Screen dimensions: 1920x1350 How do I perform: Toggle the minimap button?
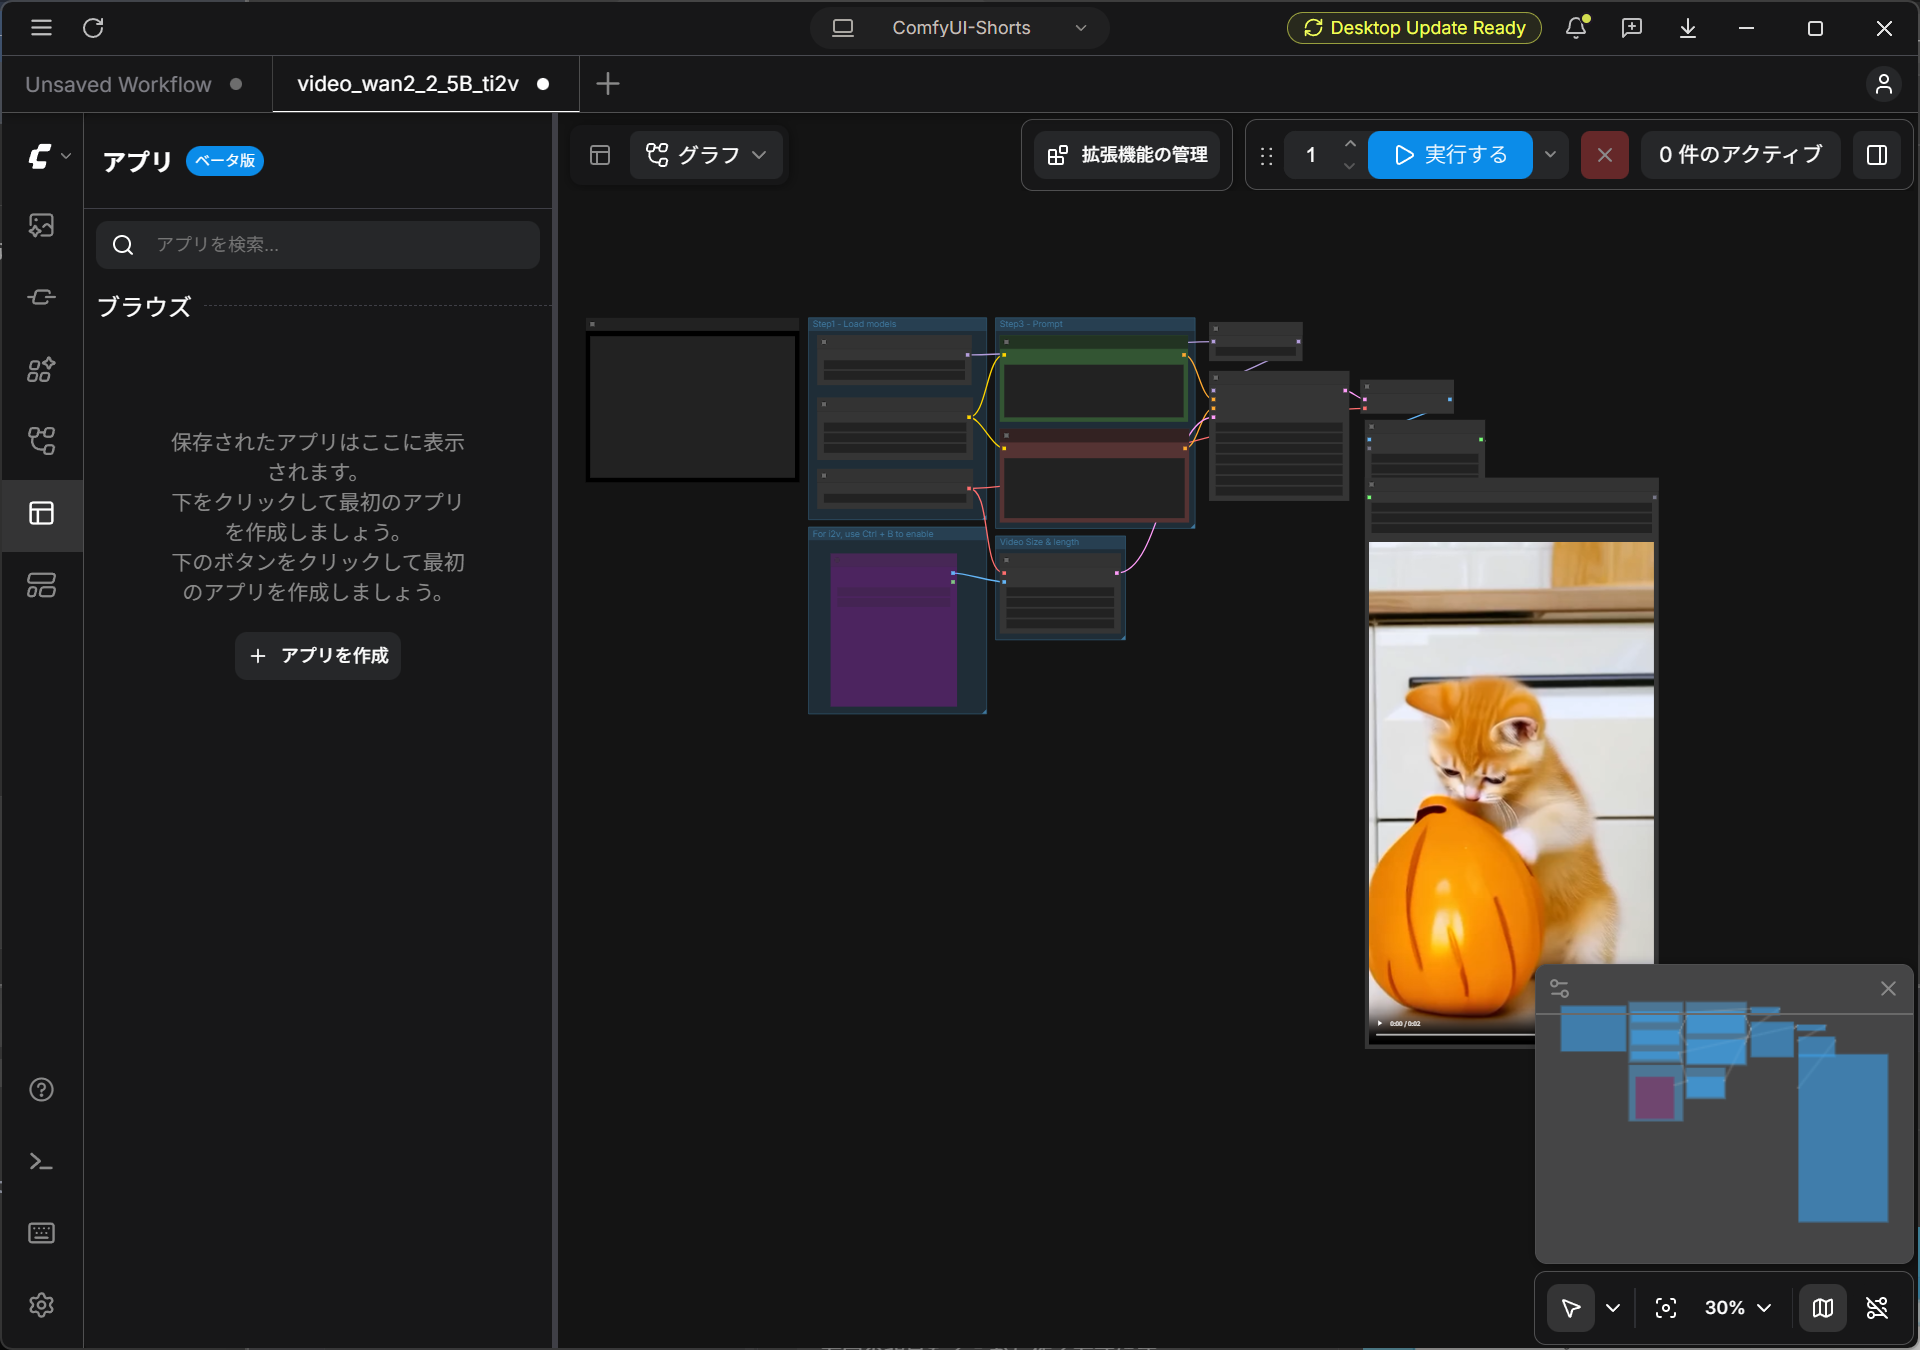tap(1823, 1308)
